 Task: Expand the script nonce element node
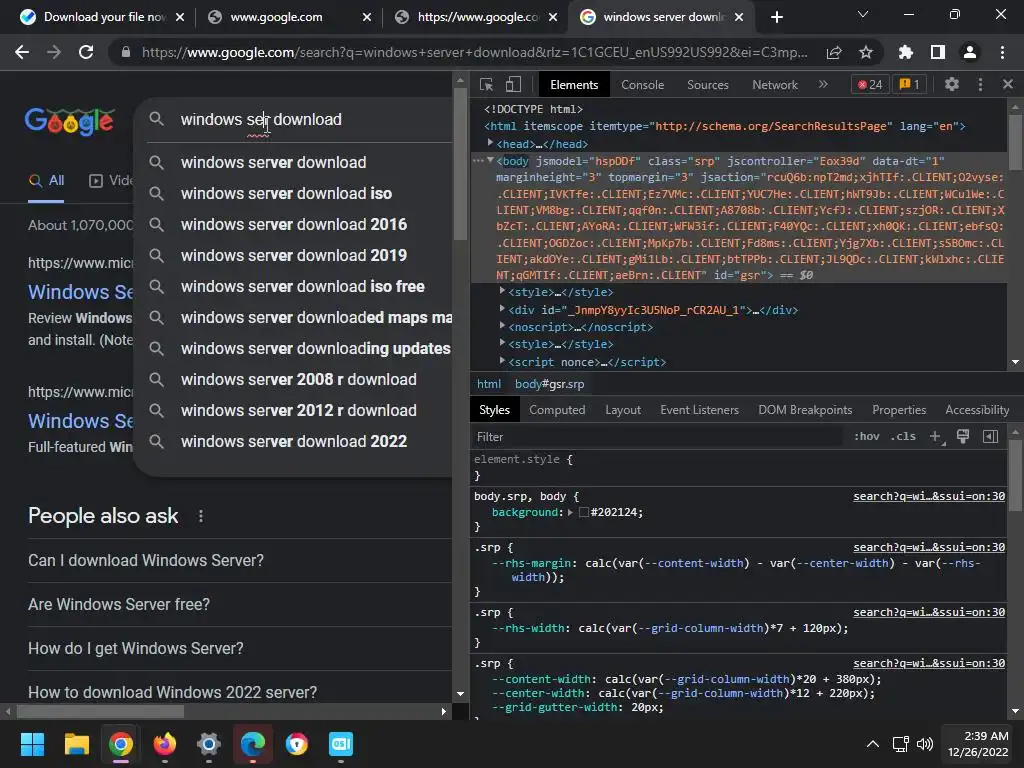tap(502, 360)
